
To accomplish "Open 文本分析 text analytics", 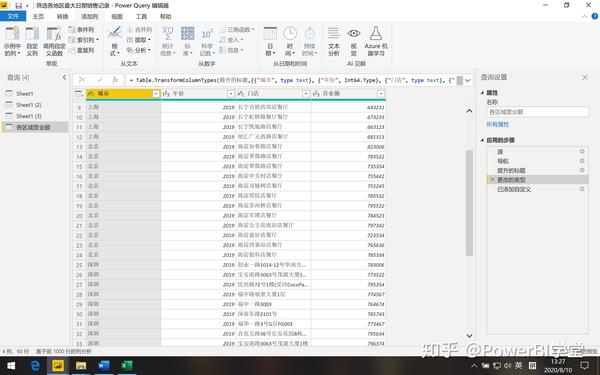I will tap(334, 41).
